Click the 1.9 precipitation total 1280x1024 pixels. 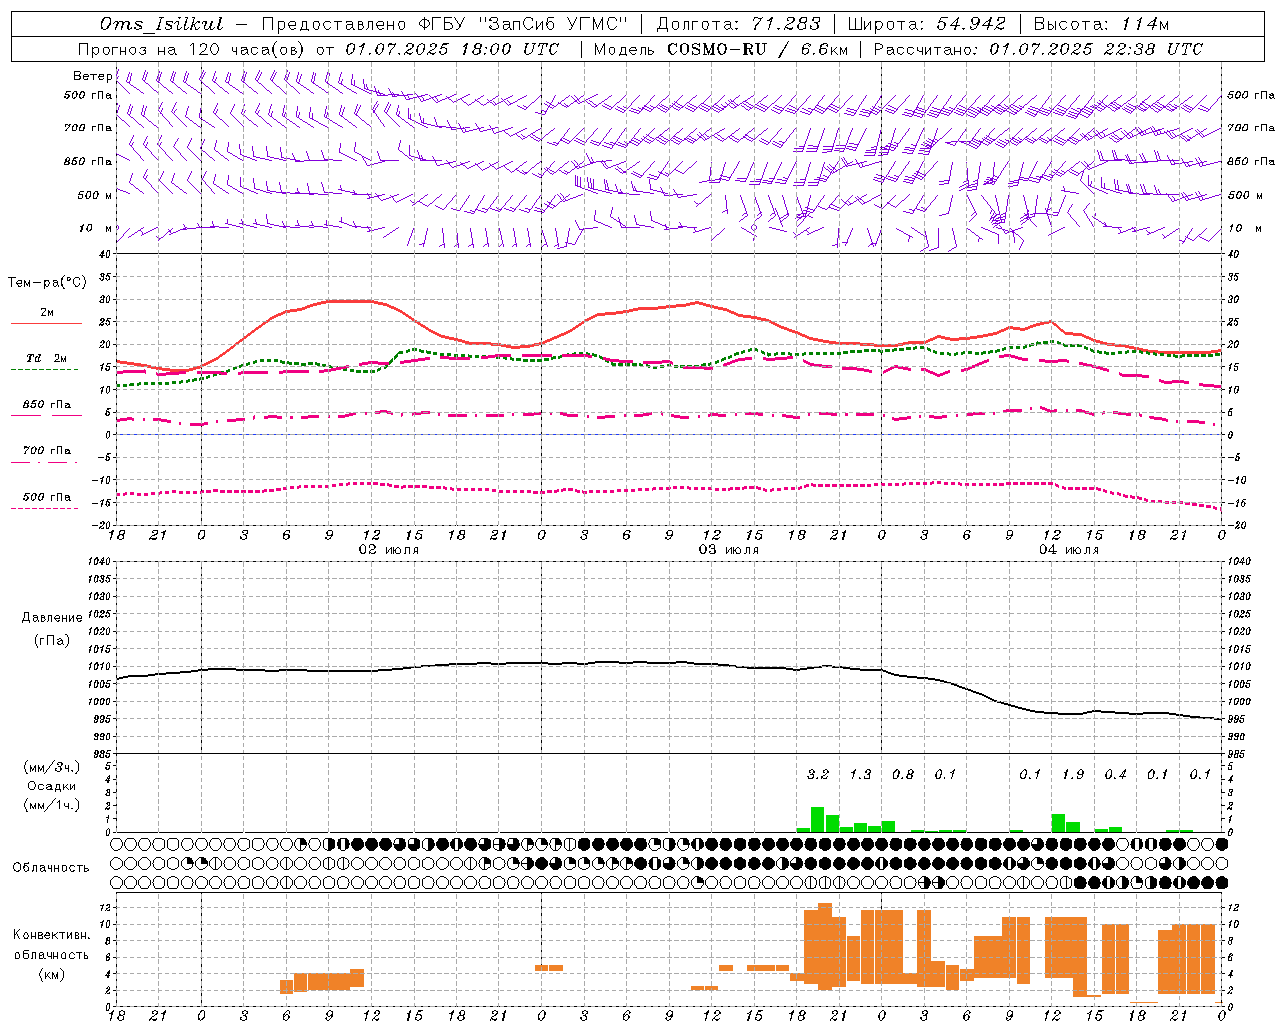(1073, 774)
